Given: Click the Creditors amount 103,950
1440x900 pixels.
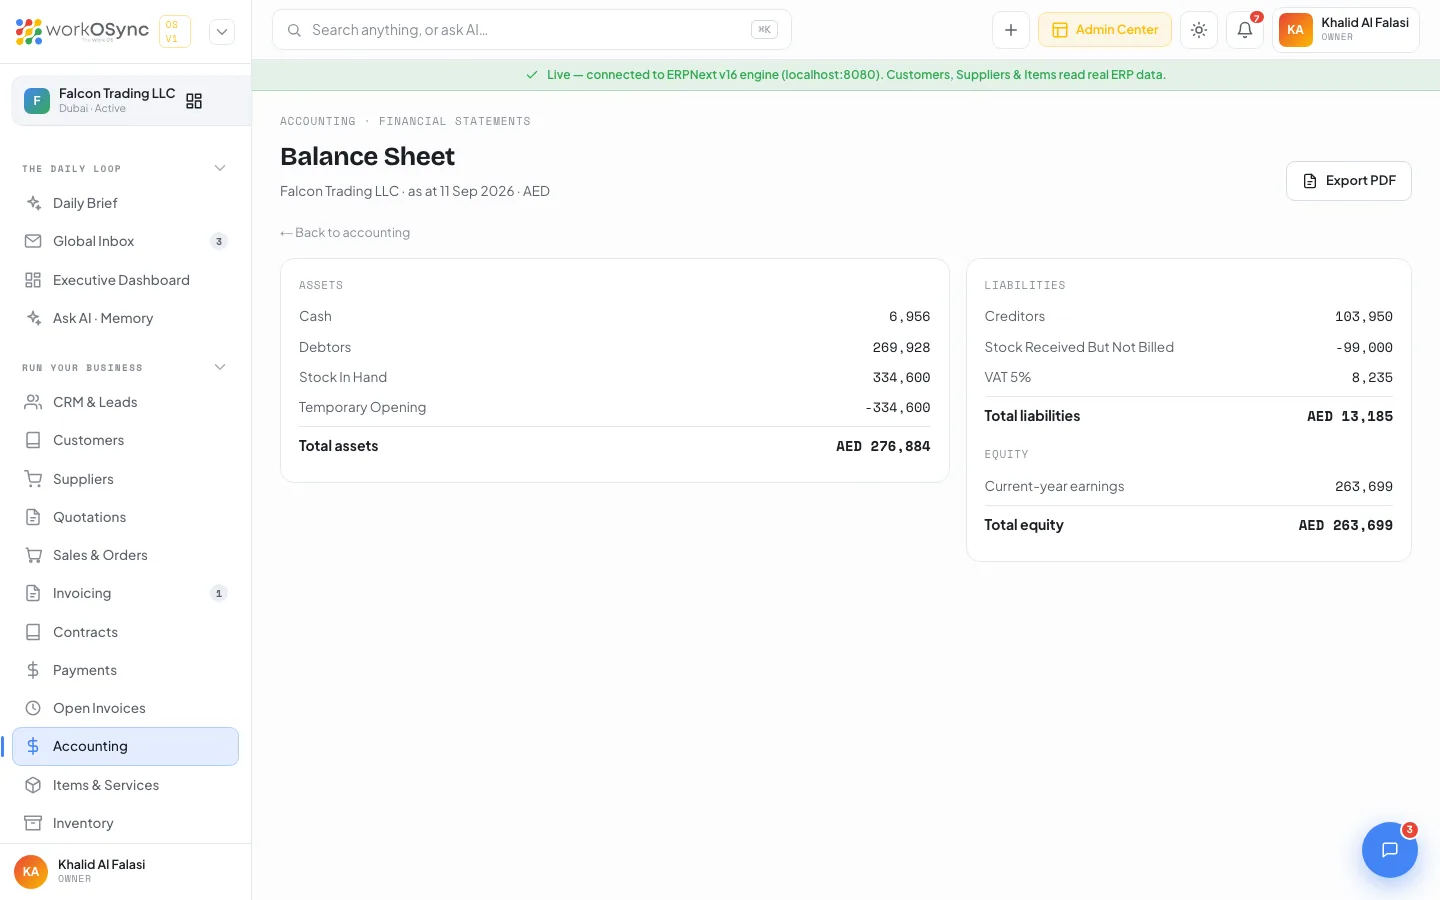Looking at the screenshot, I should 1364,317.
